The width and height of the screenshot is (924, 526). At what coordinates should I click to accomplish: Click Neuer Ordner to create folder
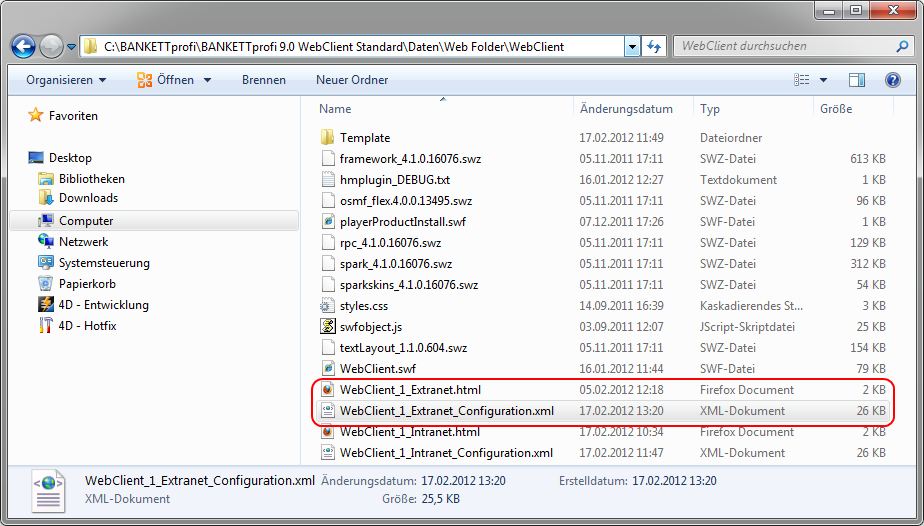click(352, 80)
